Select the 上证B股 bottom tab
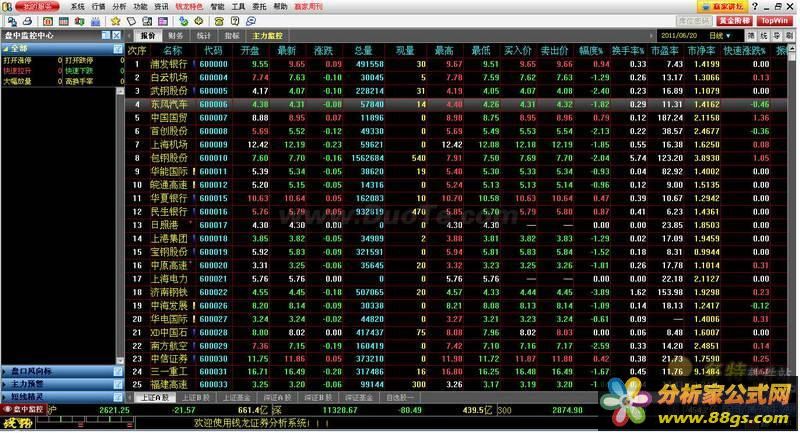This screenshot has height=433, width=800. 196,397
